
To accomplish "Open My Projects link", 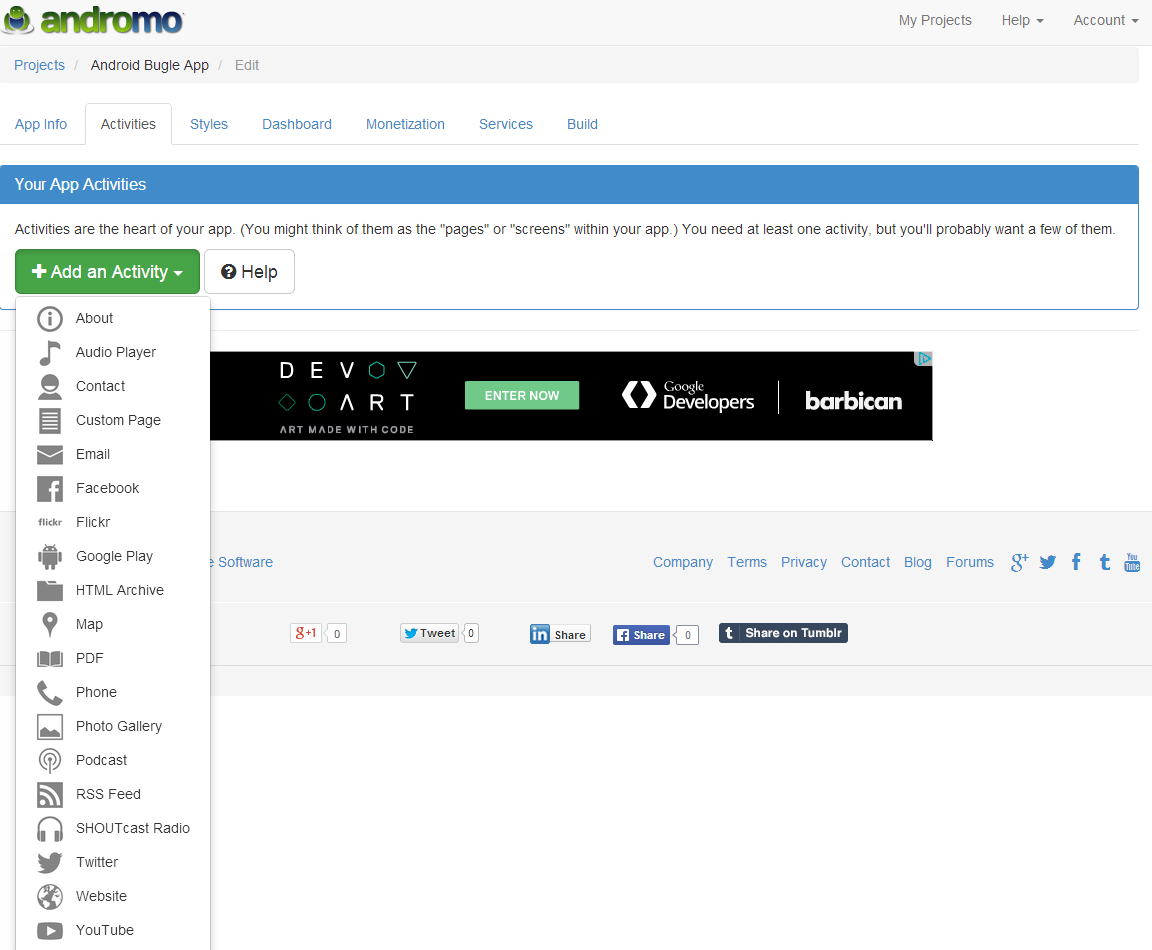I will (x=935, y=21).
